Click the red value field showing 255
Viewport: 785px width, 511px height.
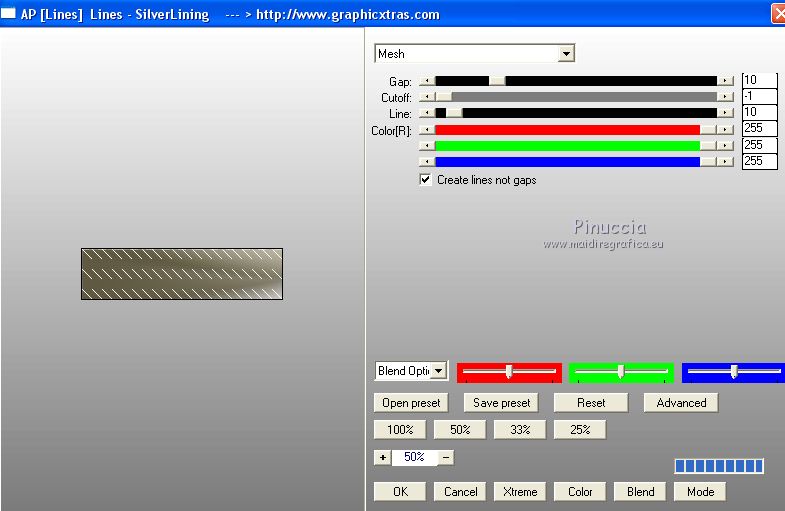pyautogui.click(x=759, y=129)
